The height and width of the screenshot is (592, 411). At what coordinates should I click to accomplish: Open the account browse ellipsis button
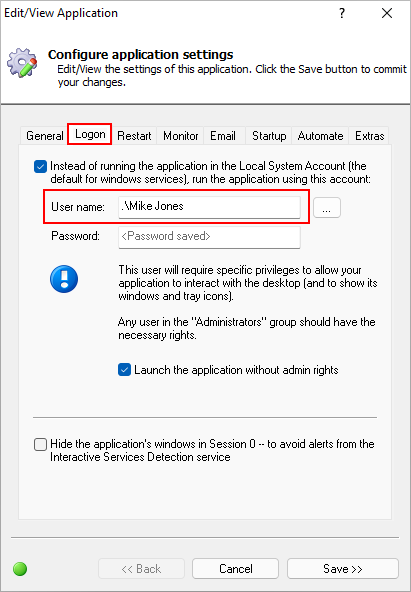tap(327, 207)
